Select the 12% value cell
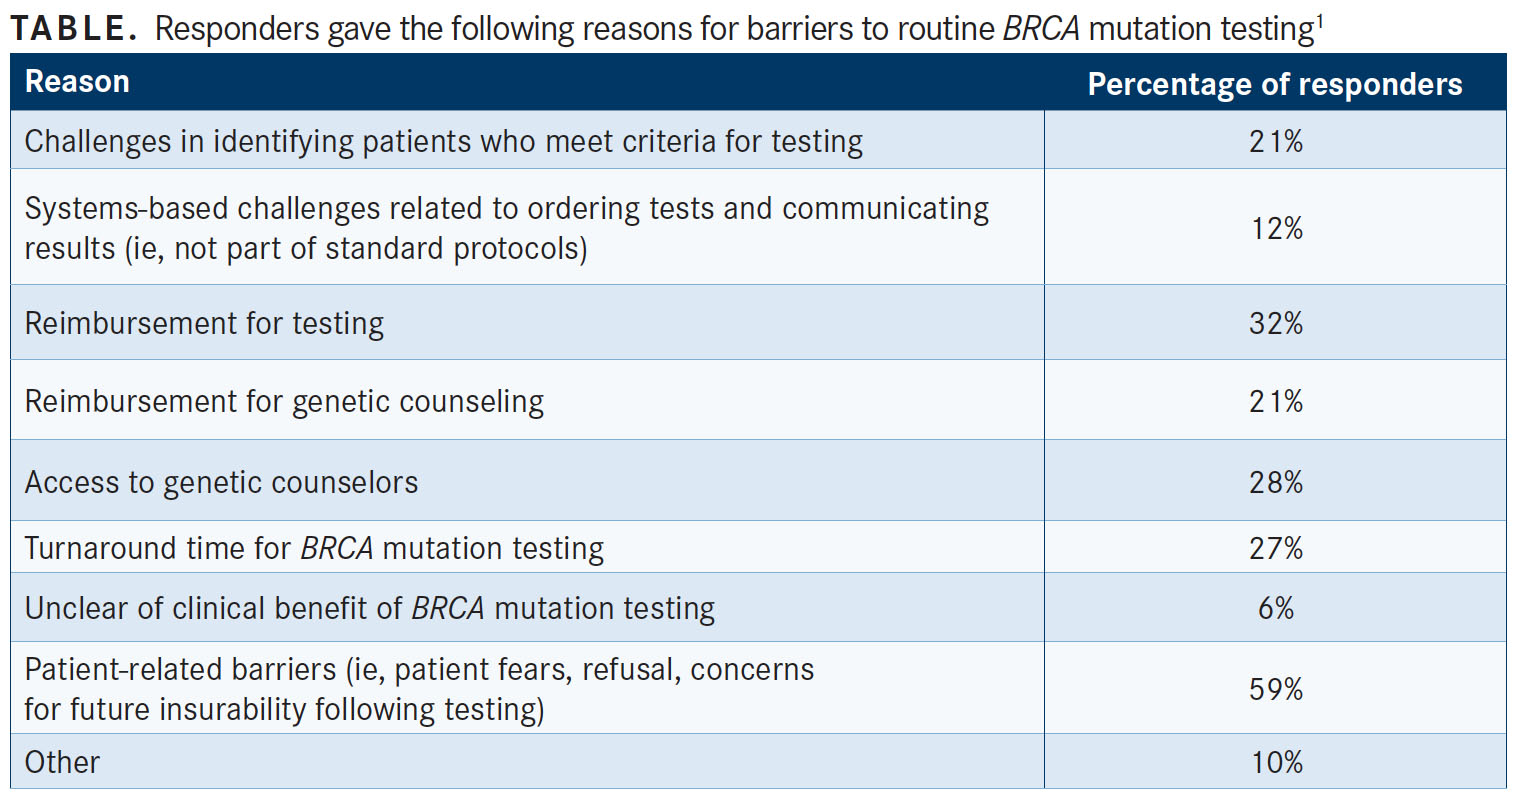Viewport: 1518px width, 802px height. [x=1276, y=228]
